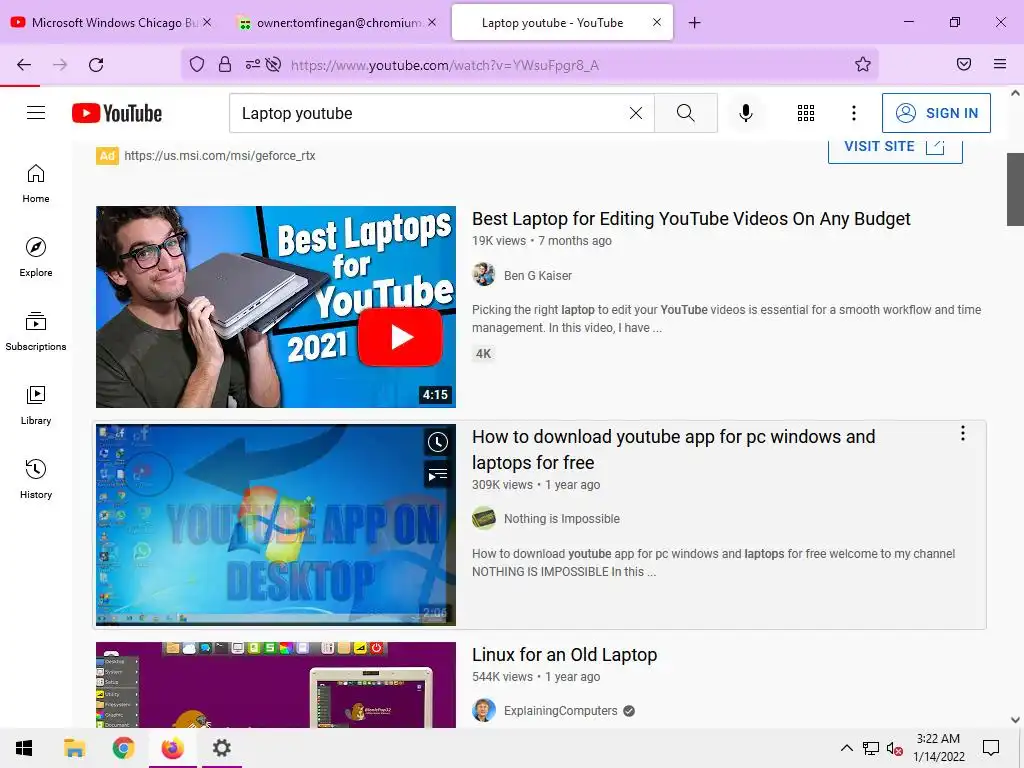The image size is (1024, 768).
Task: Play the Best Laptops for YouTube thumbnail
Action: [x=276, y=307]
